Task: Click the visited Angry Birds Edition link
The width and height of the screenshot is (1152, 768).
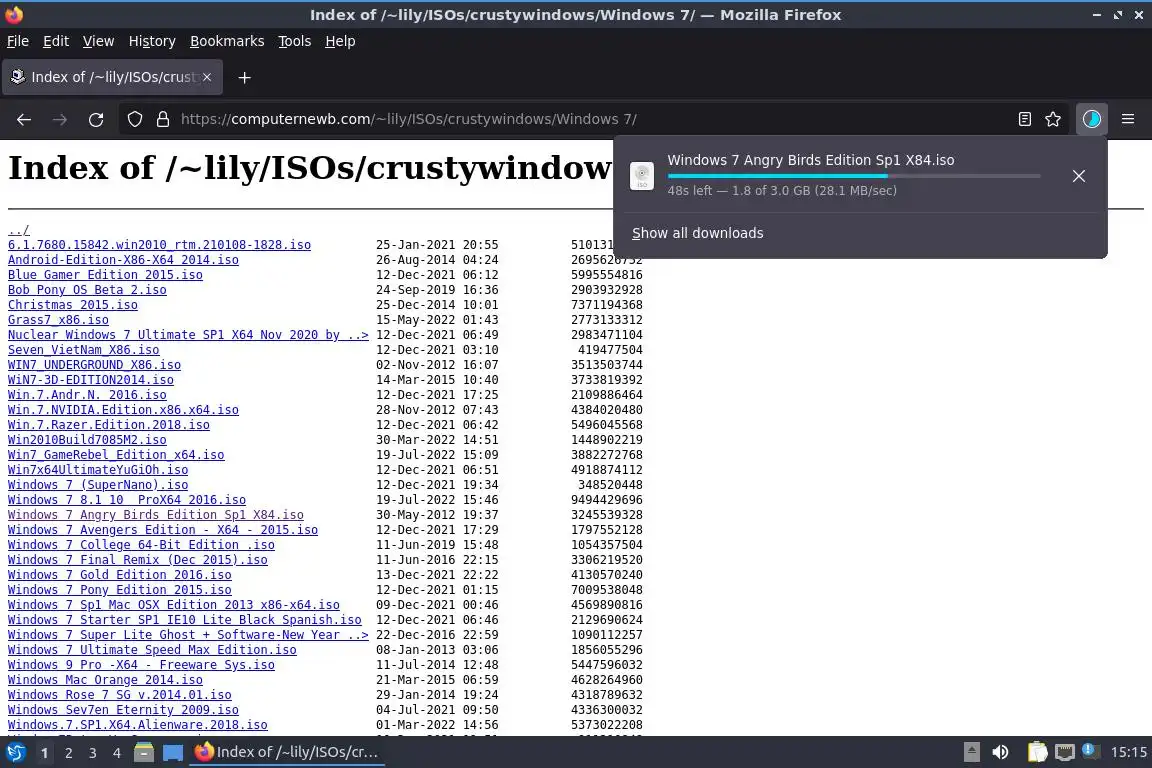Action: point(156,515)
